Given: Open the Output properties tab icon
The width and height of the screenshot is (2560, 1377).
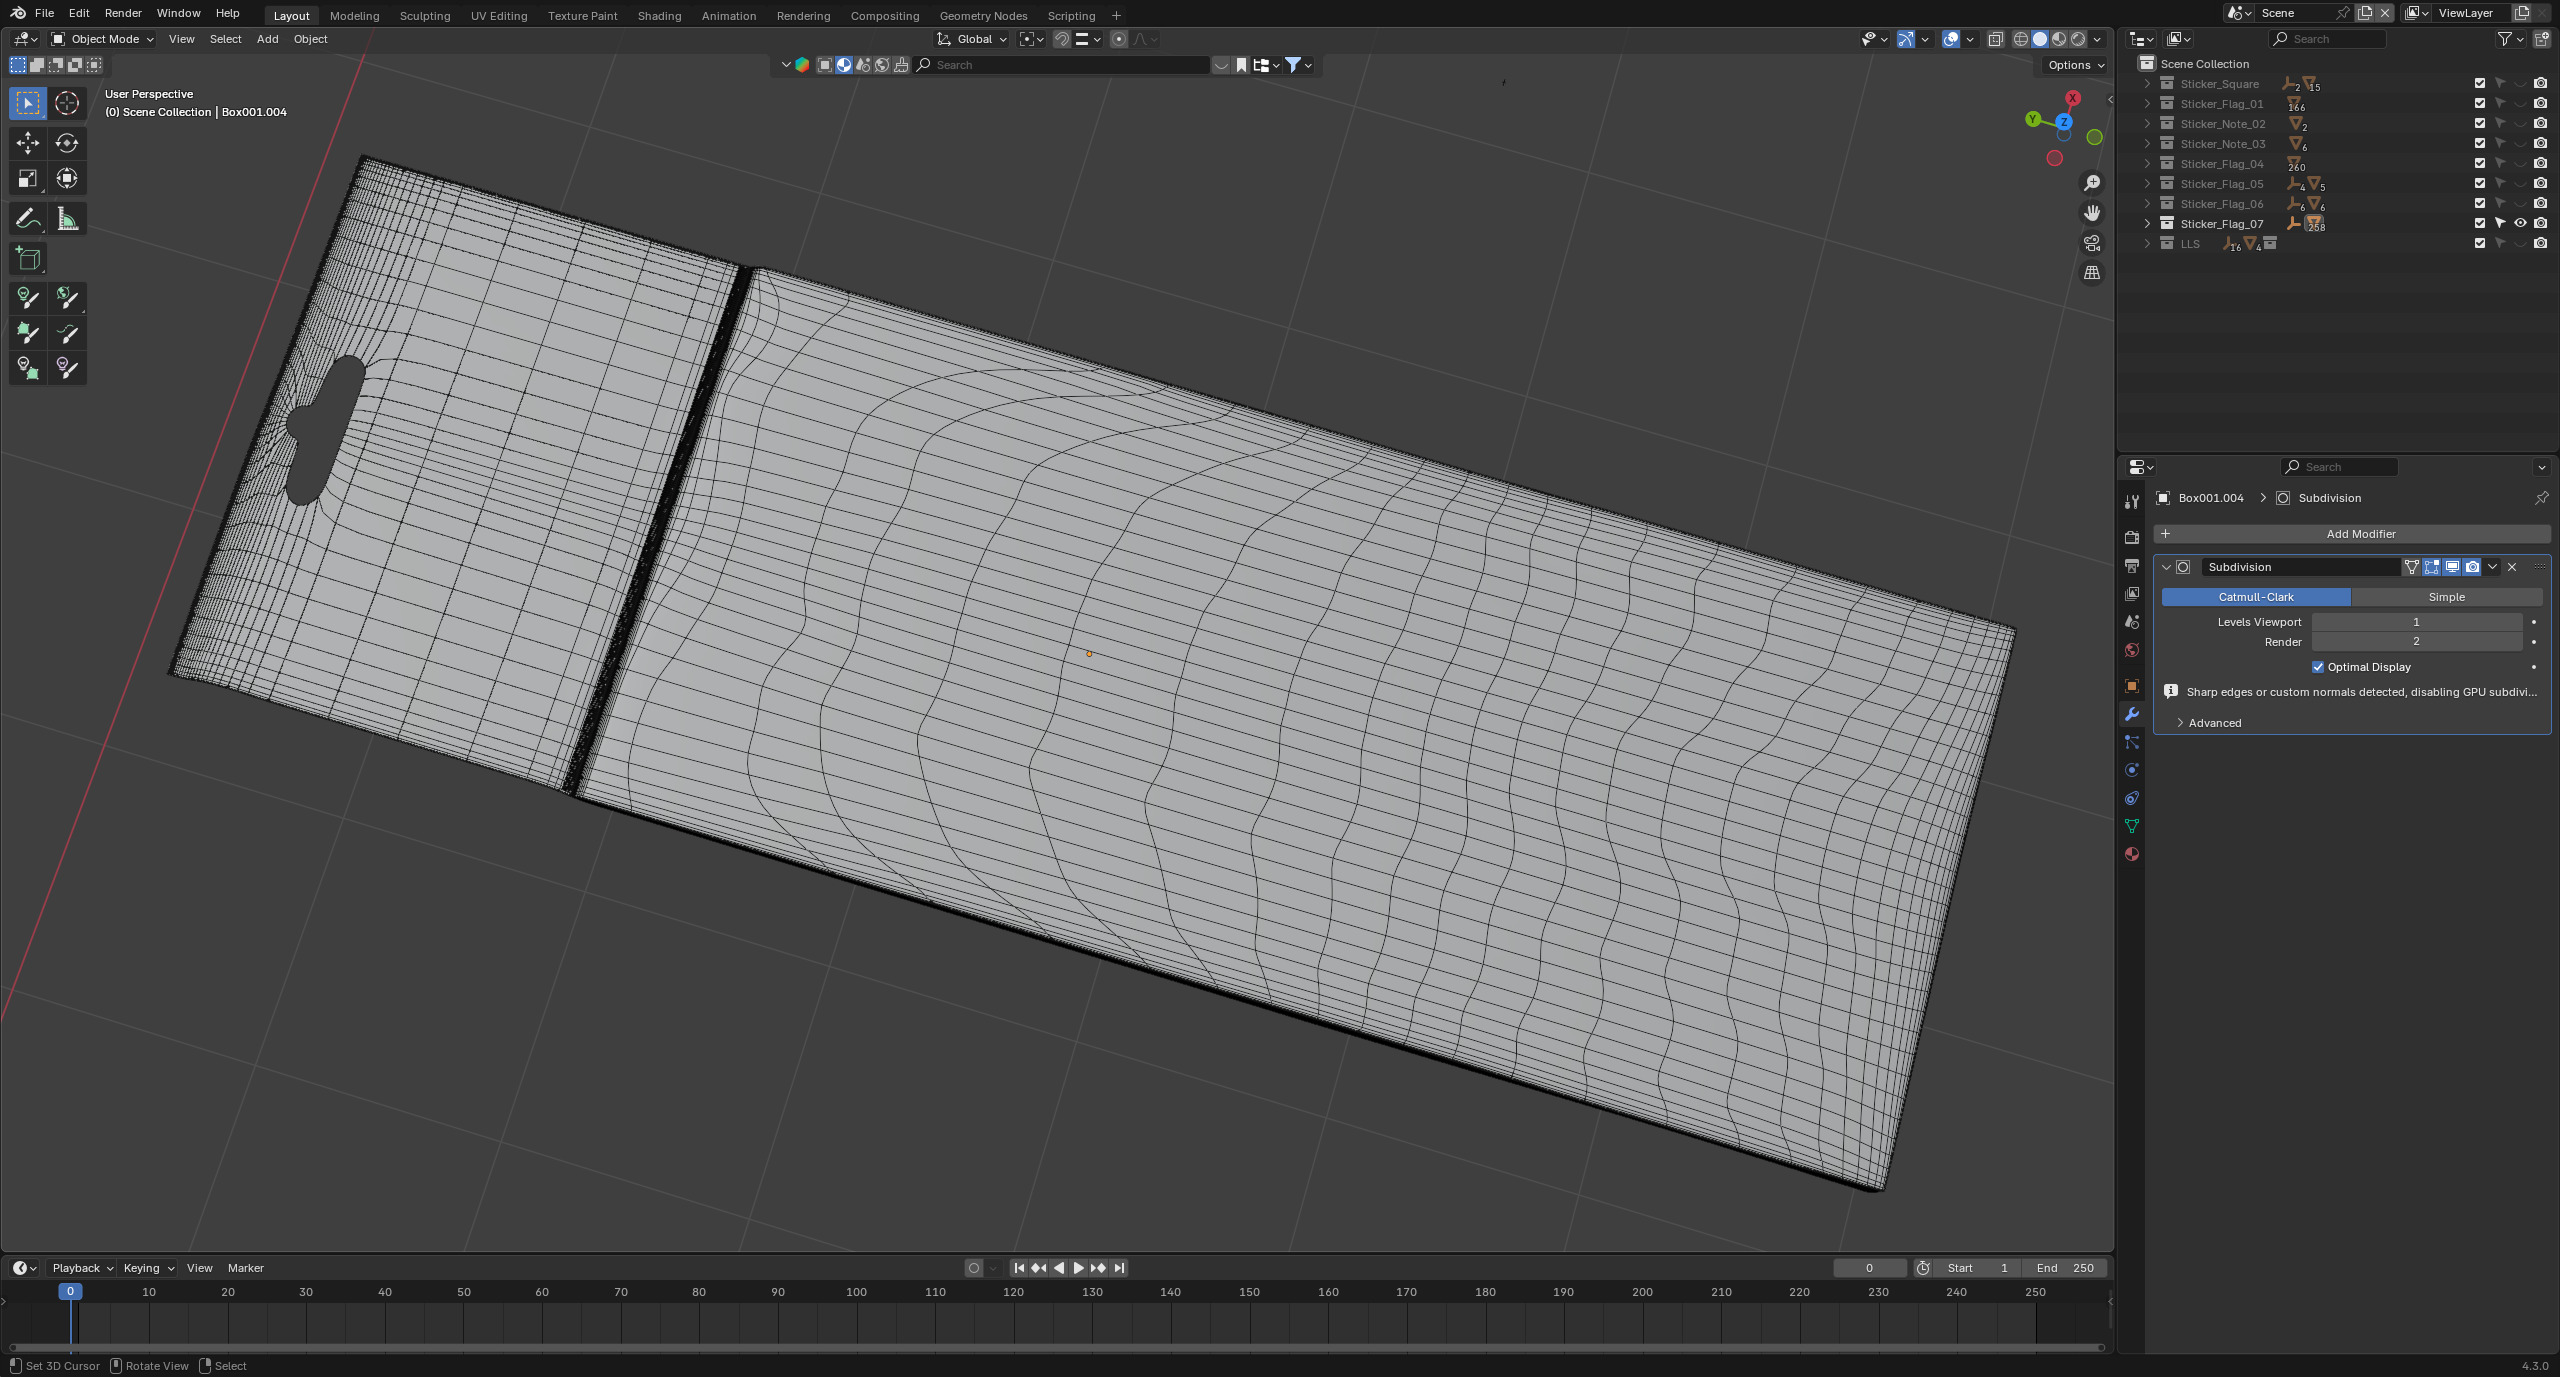Looking at the screenshot, I should click(x=2132, y=566).
